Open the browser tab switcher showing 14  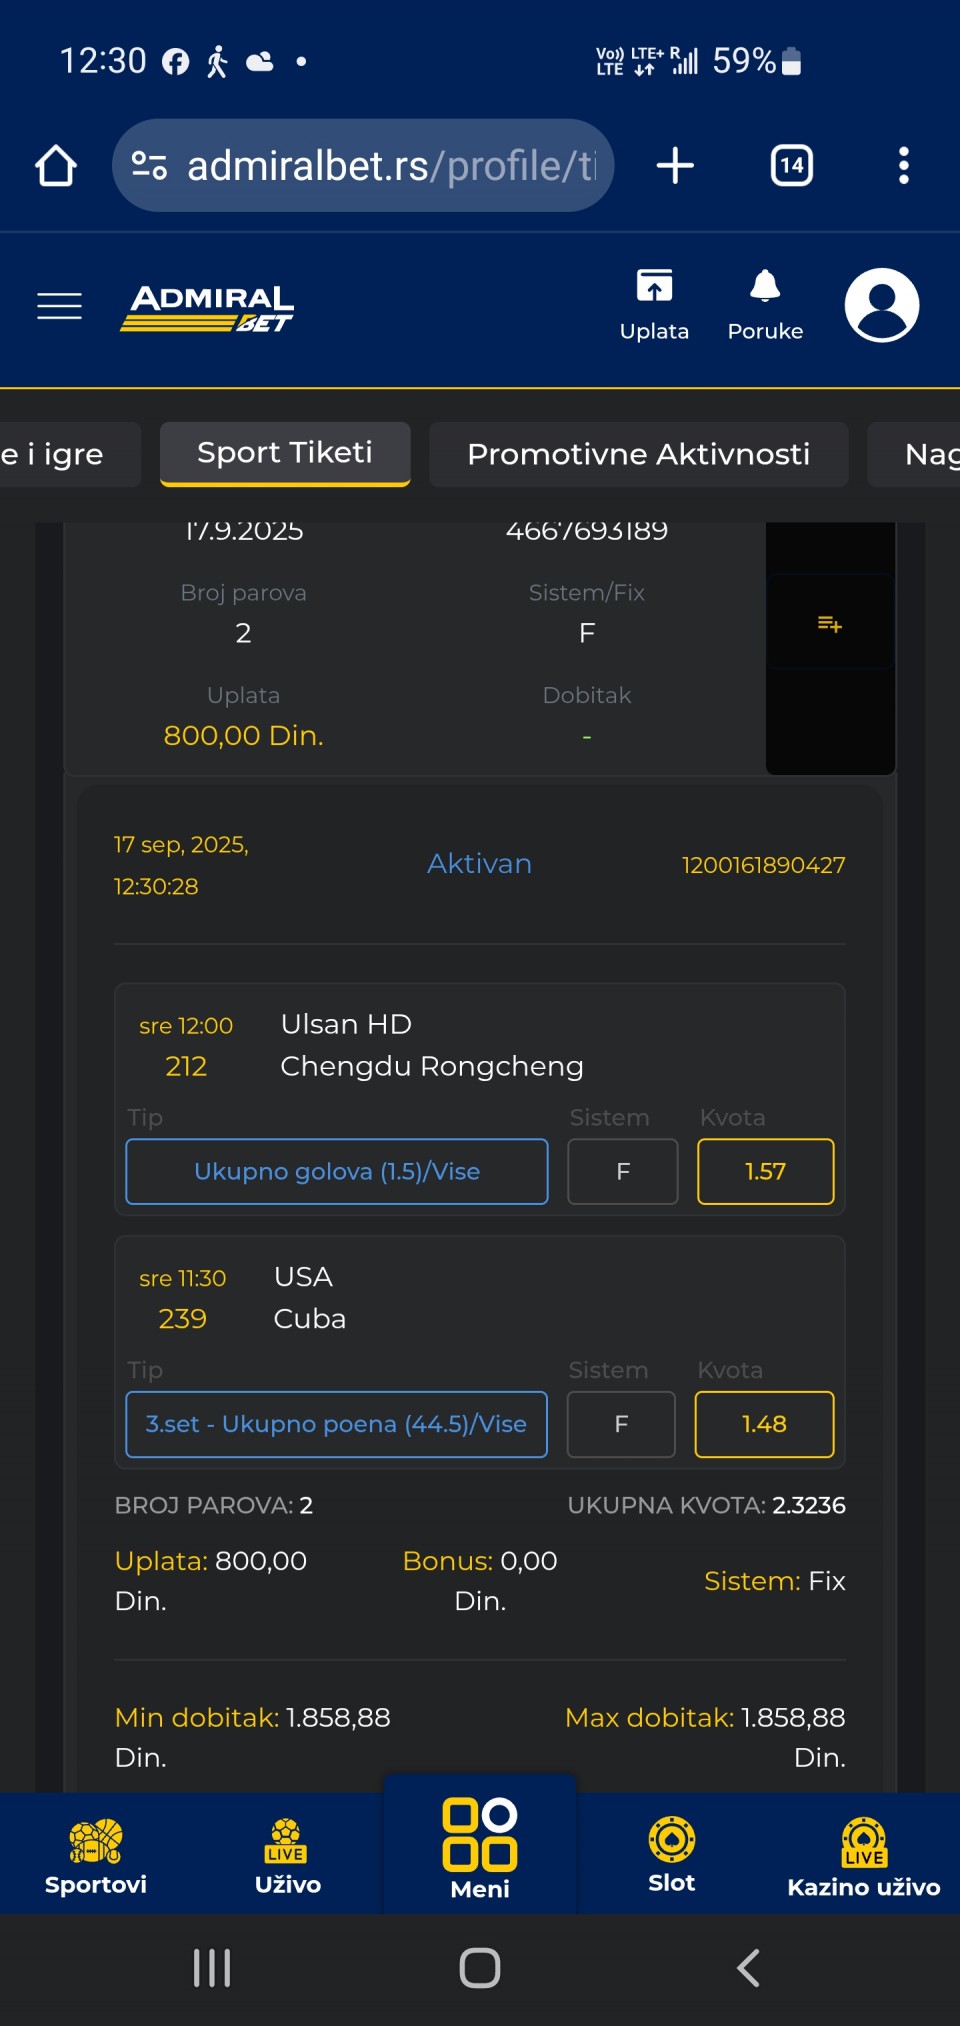(791, 165)
